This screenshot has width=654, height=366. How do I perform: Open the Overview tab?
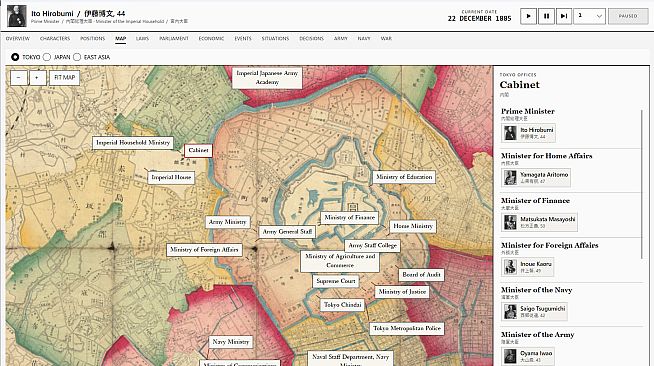pos(18,38)
